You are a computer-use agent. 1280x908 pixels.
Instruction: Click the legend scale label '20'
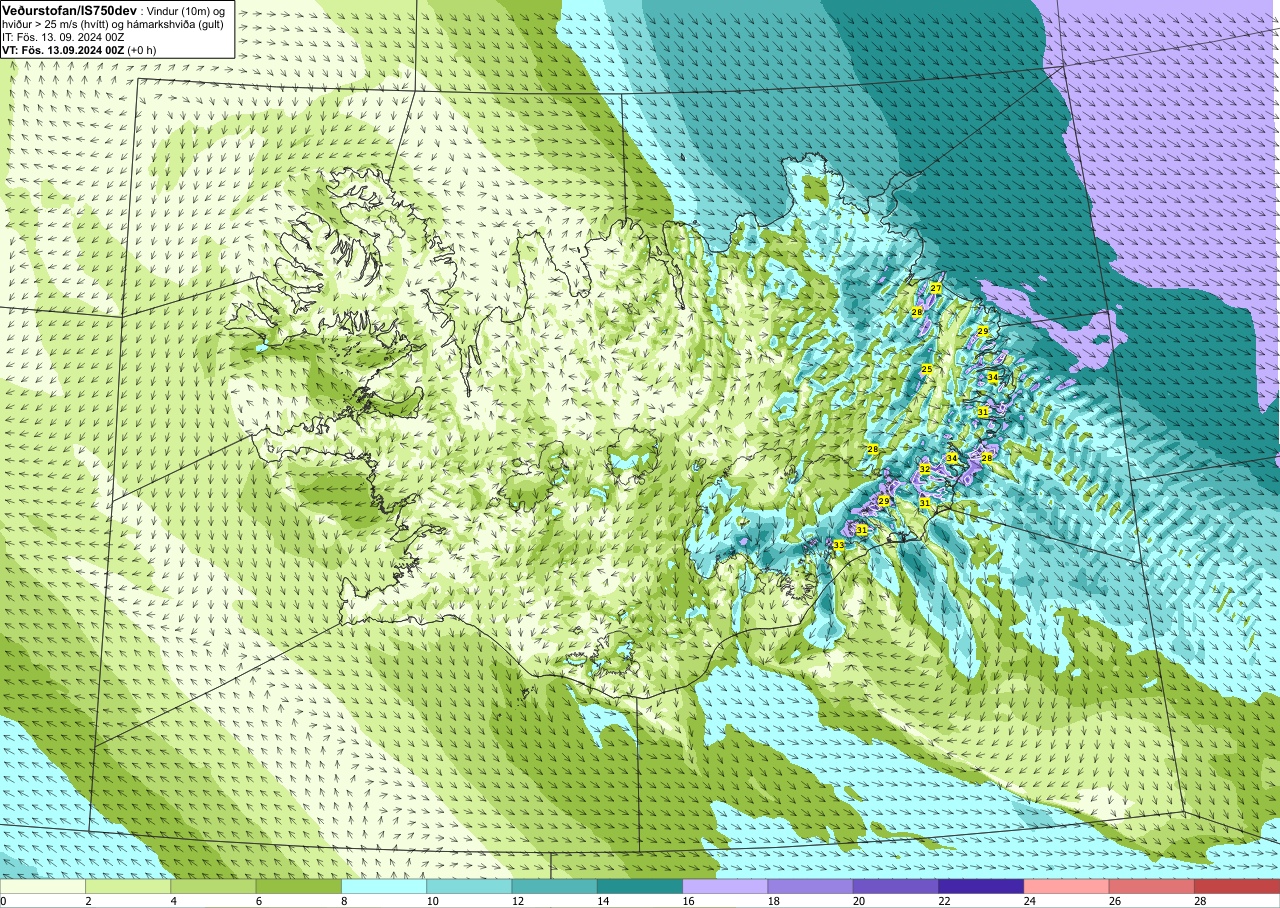pyautogui.click(x=859, y=901)
